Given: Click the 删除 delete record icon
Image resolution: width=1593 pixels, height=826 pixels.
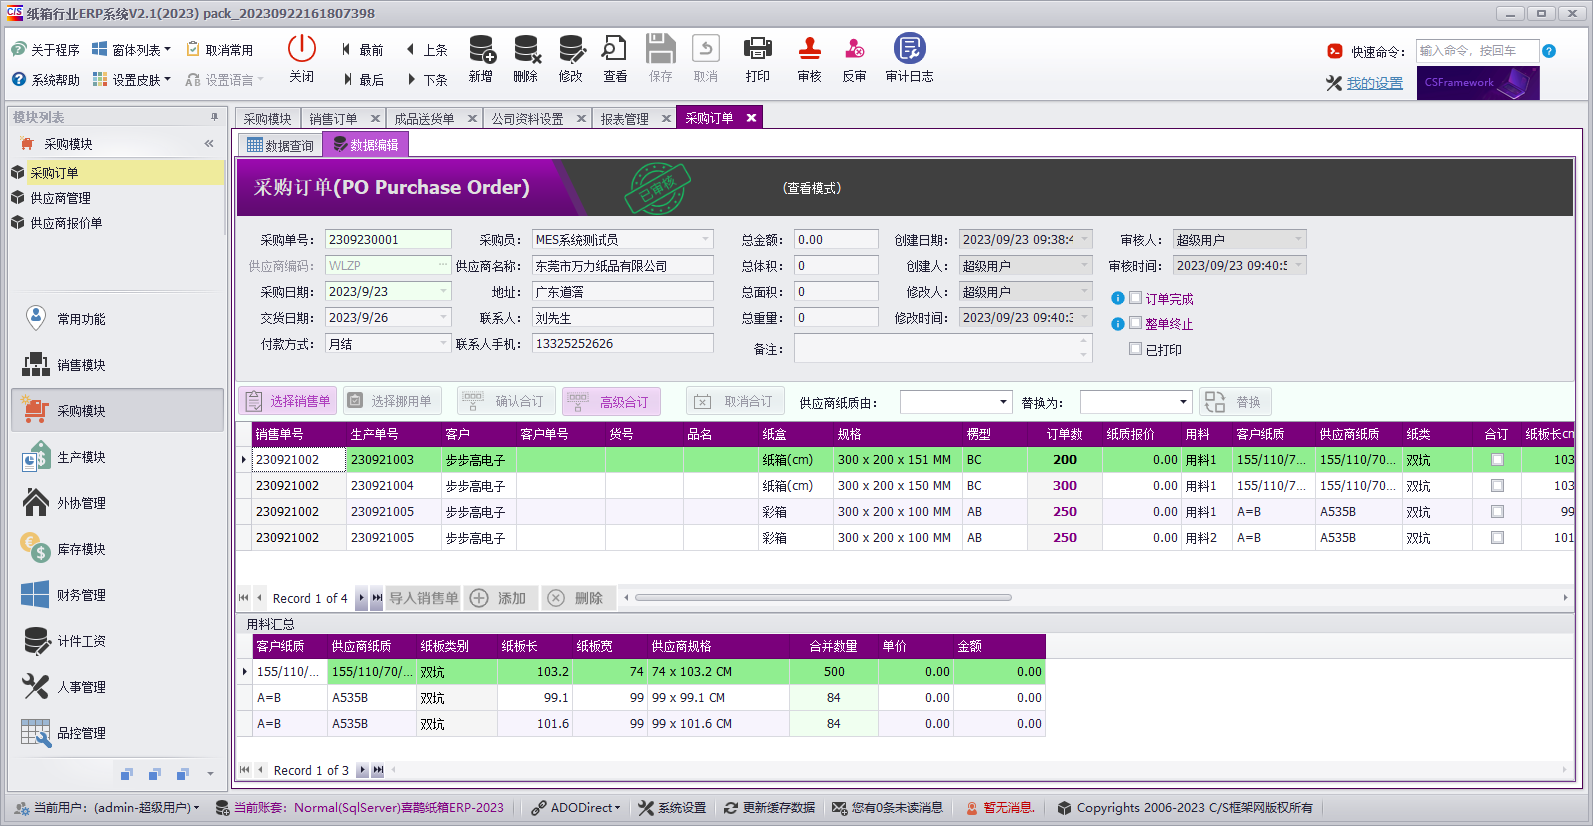Looking at the screenshot, I should pos(527,49).
